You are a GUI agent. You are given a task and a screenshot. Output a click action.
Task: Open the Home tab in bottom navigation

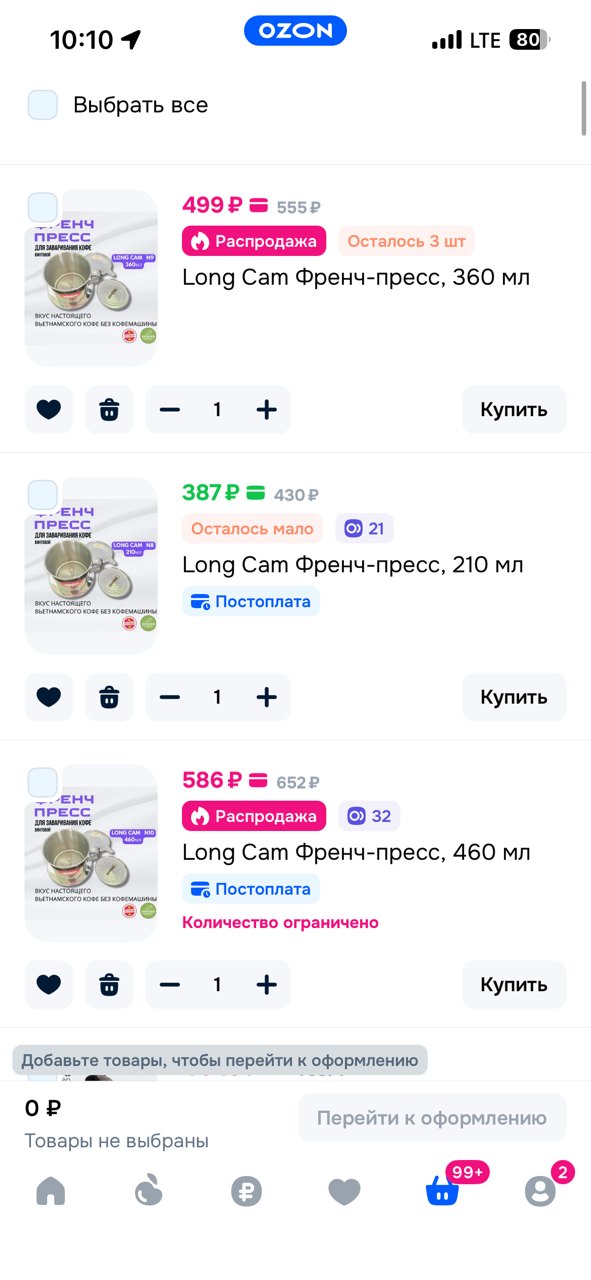point(50,1191)
